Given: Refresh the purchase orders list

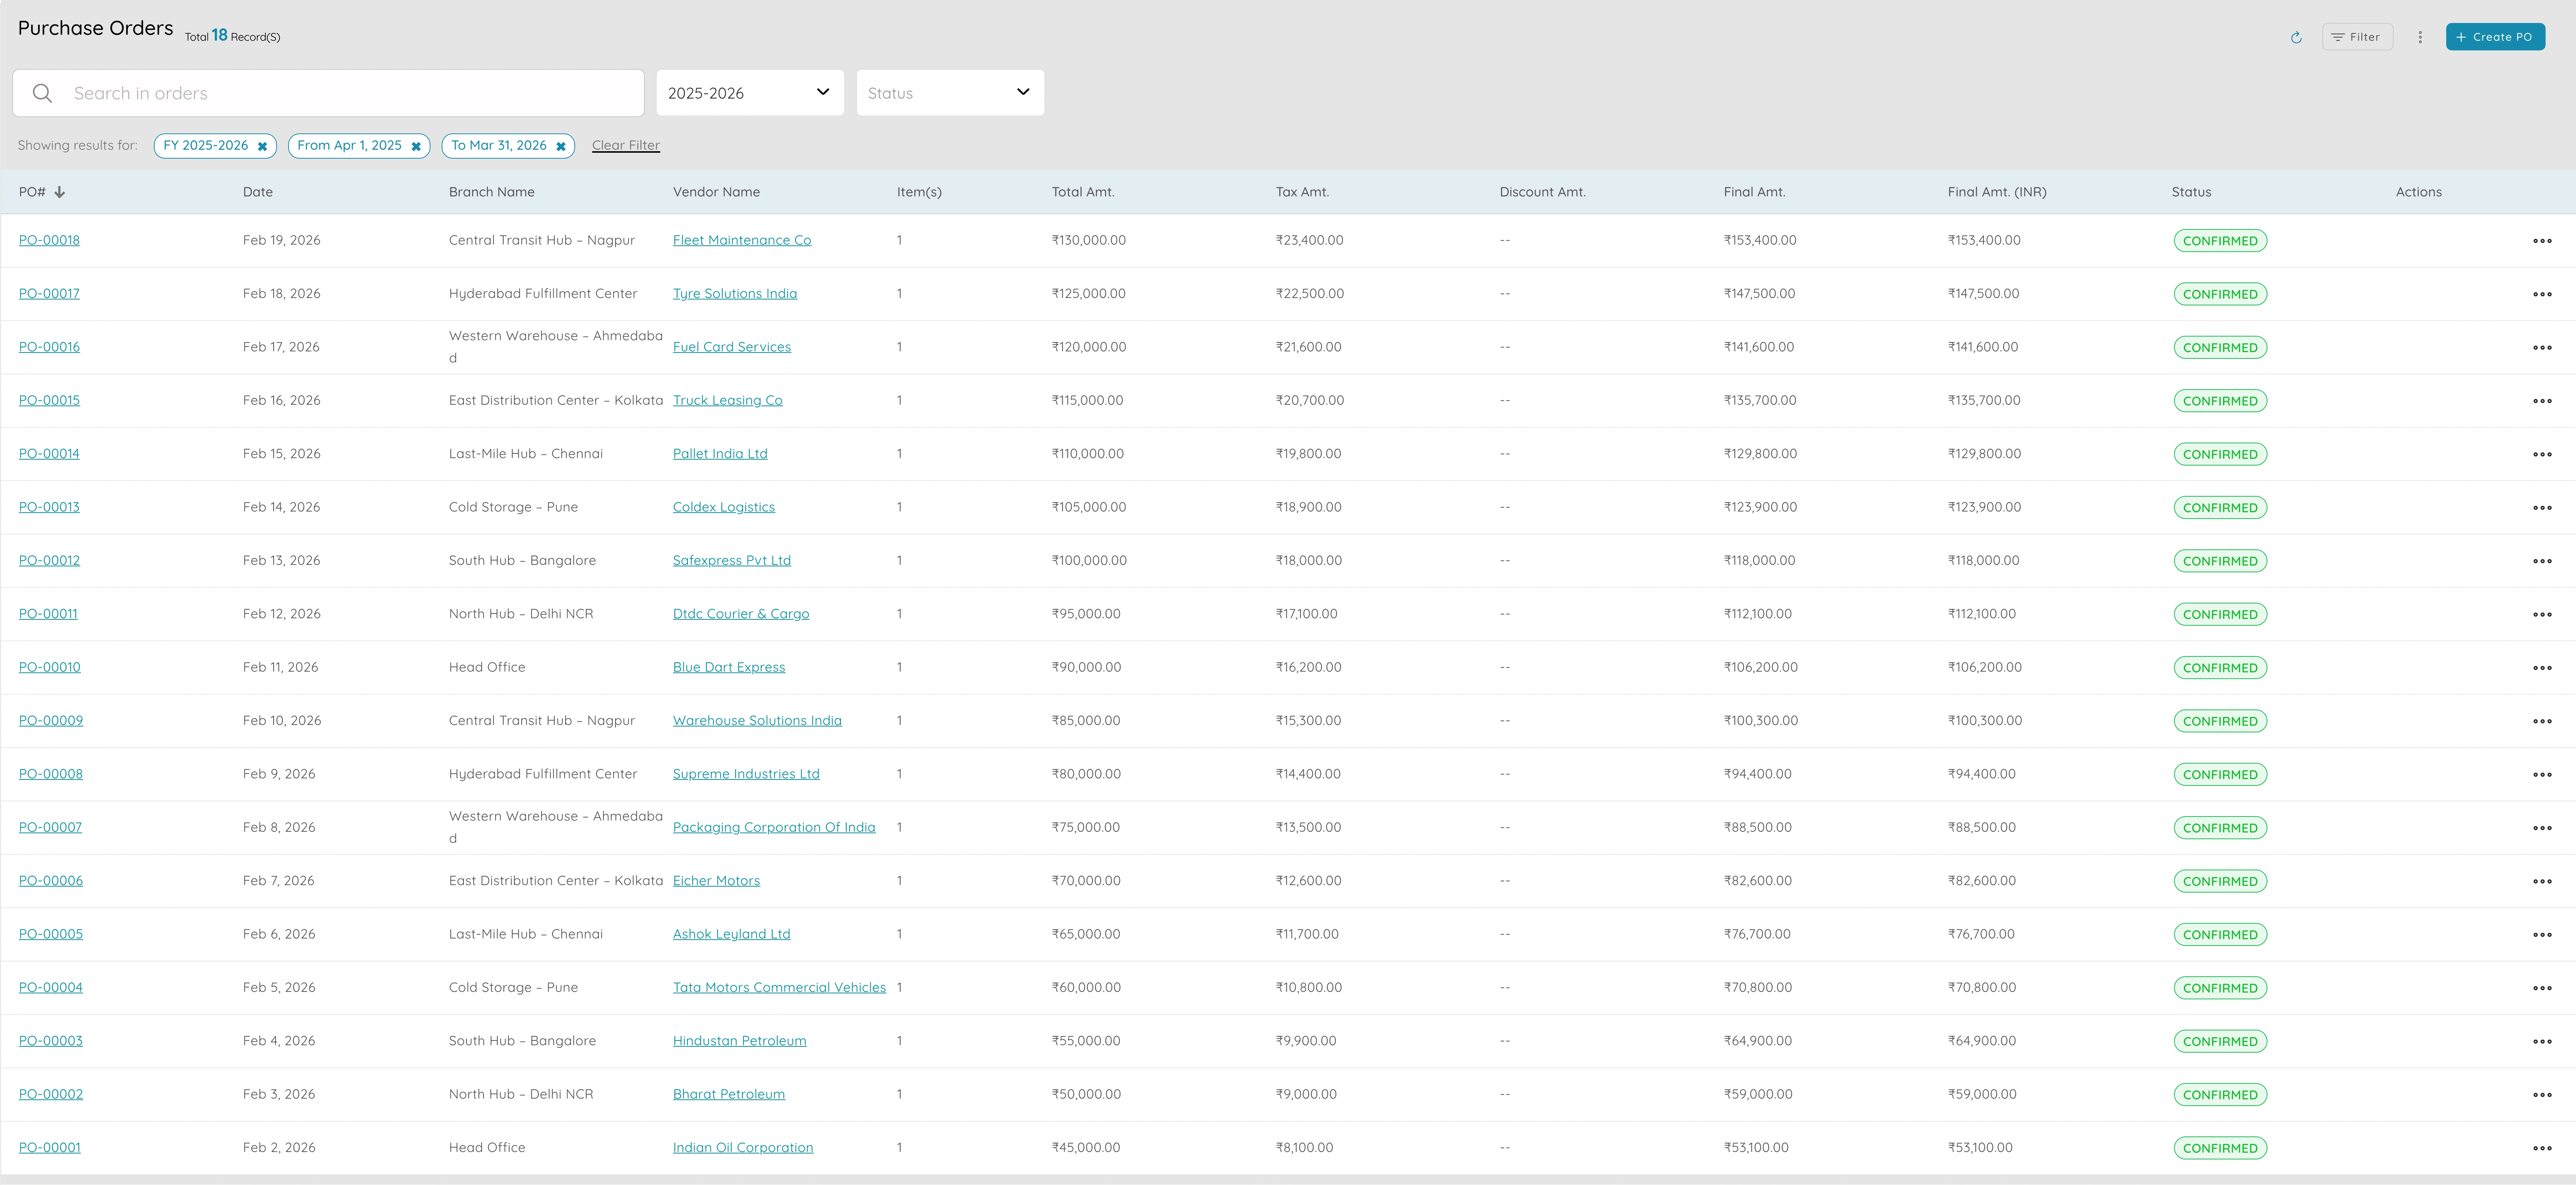Looking at the screenshot, I should [x=2296, y=37].
